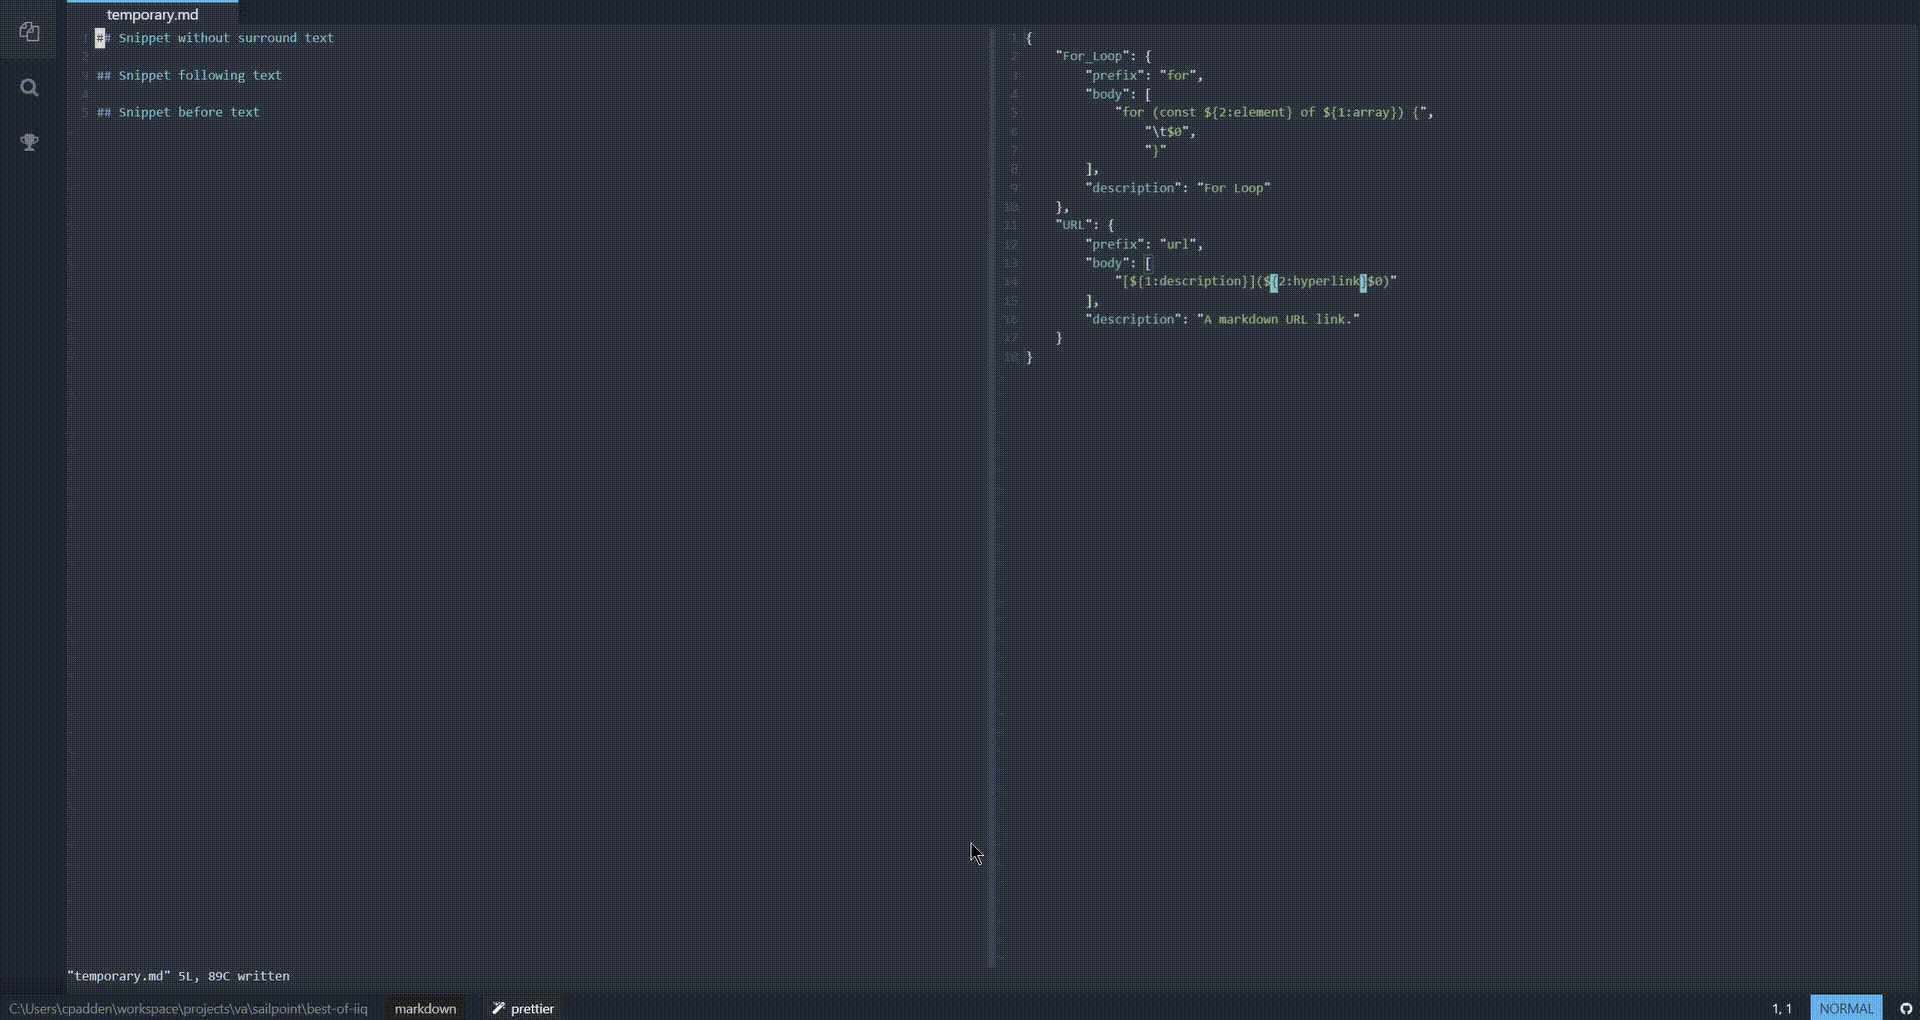The image size is (1920, 1020).
Task: Click the "Snippet before text" heading line
Action: point(178,112)
